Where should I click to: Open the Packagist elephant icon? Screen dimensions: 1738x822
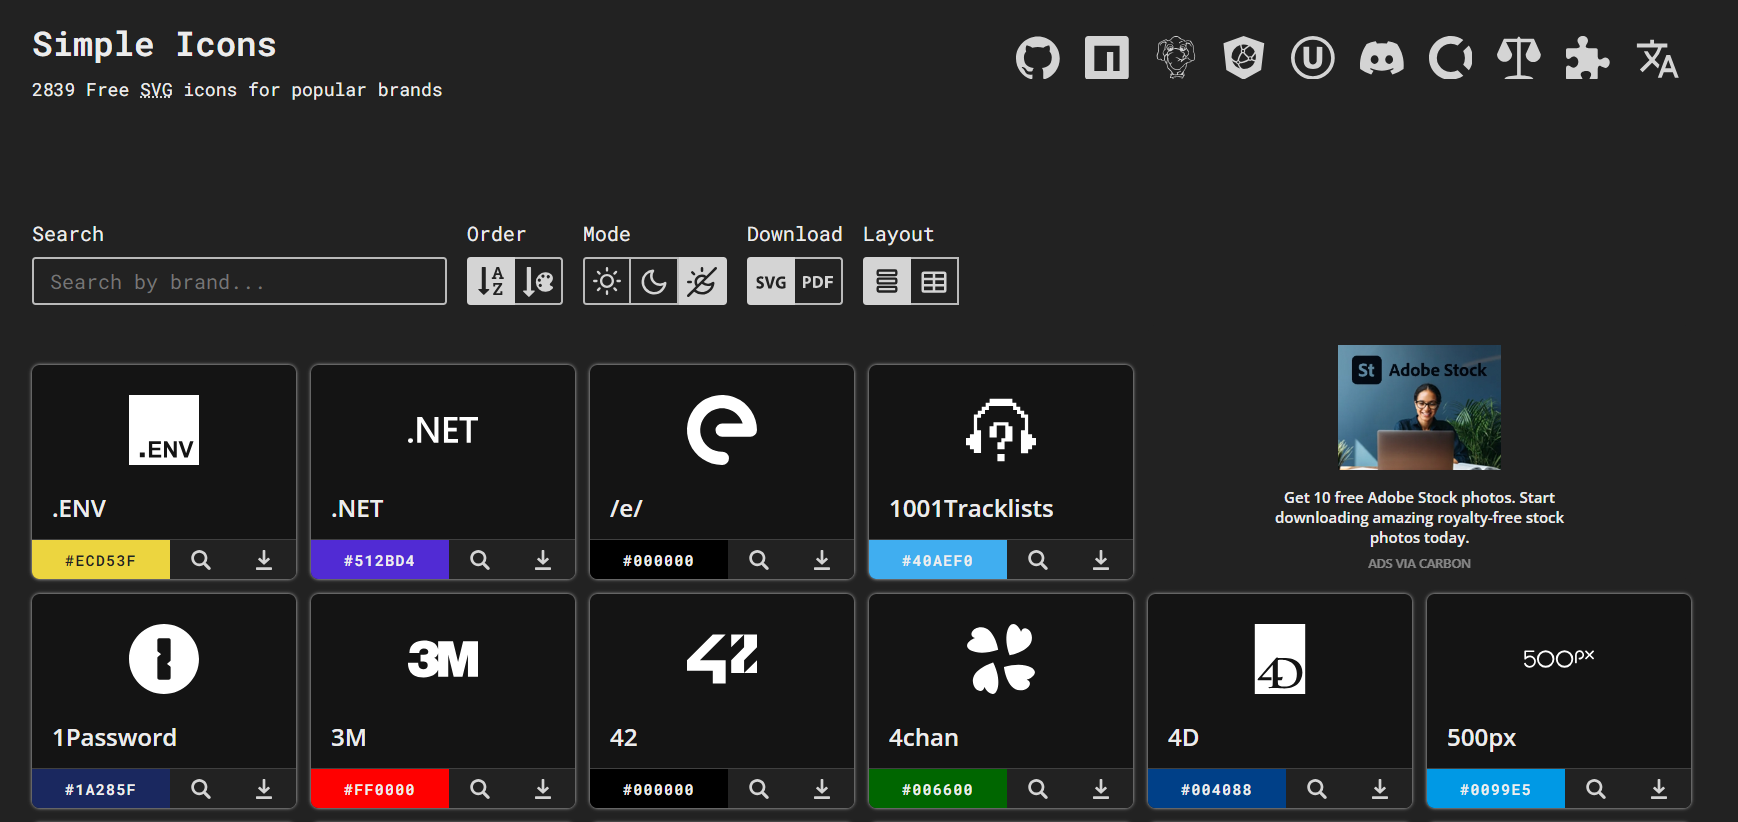(x=1176, y=58)
